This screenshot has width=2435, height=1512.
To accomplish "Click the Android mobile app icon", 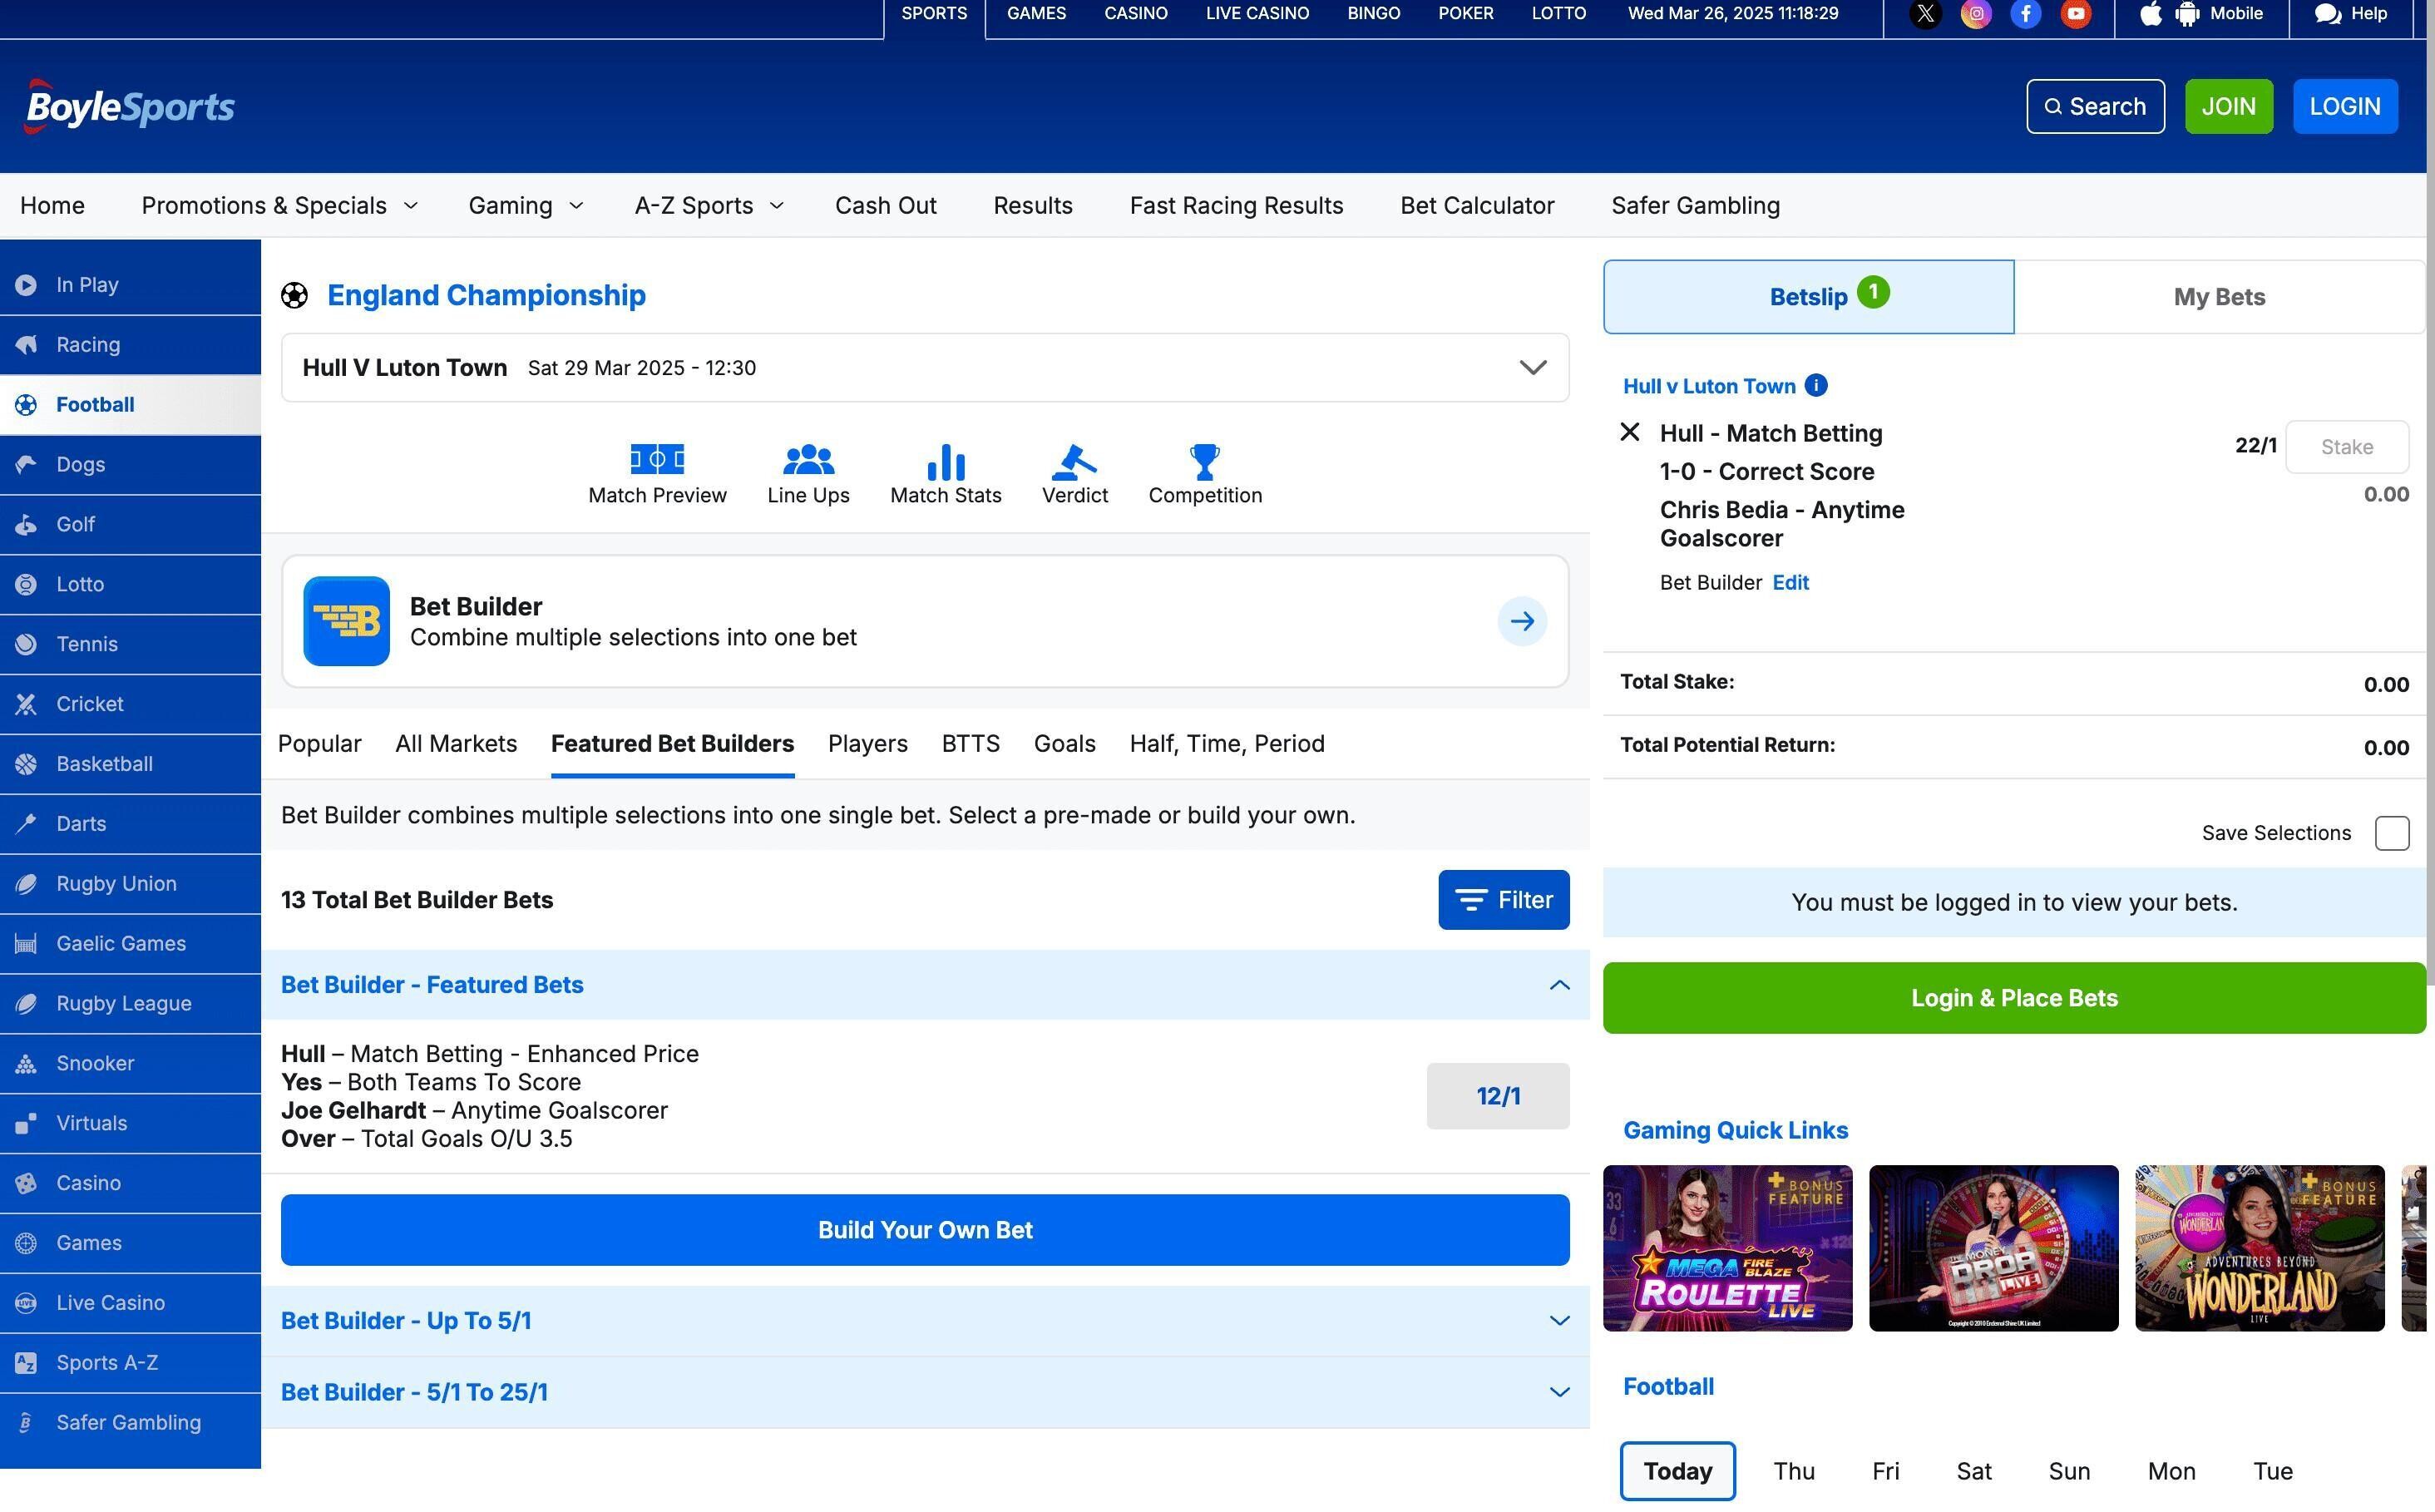I will tap(2187, 14).
